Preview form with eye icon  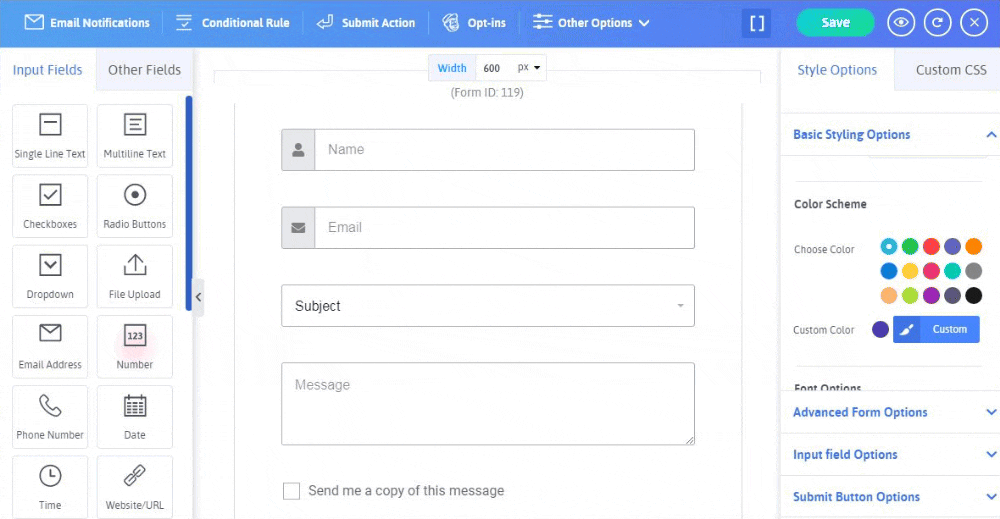tap(901, 23)
